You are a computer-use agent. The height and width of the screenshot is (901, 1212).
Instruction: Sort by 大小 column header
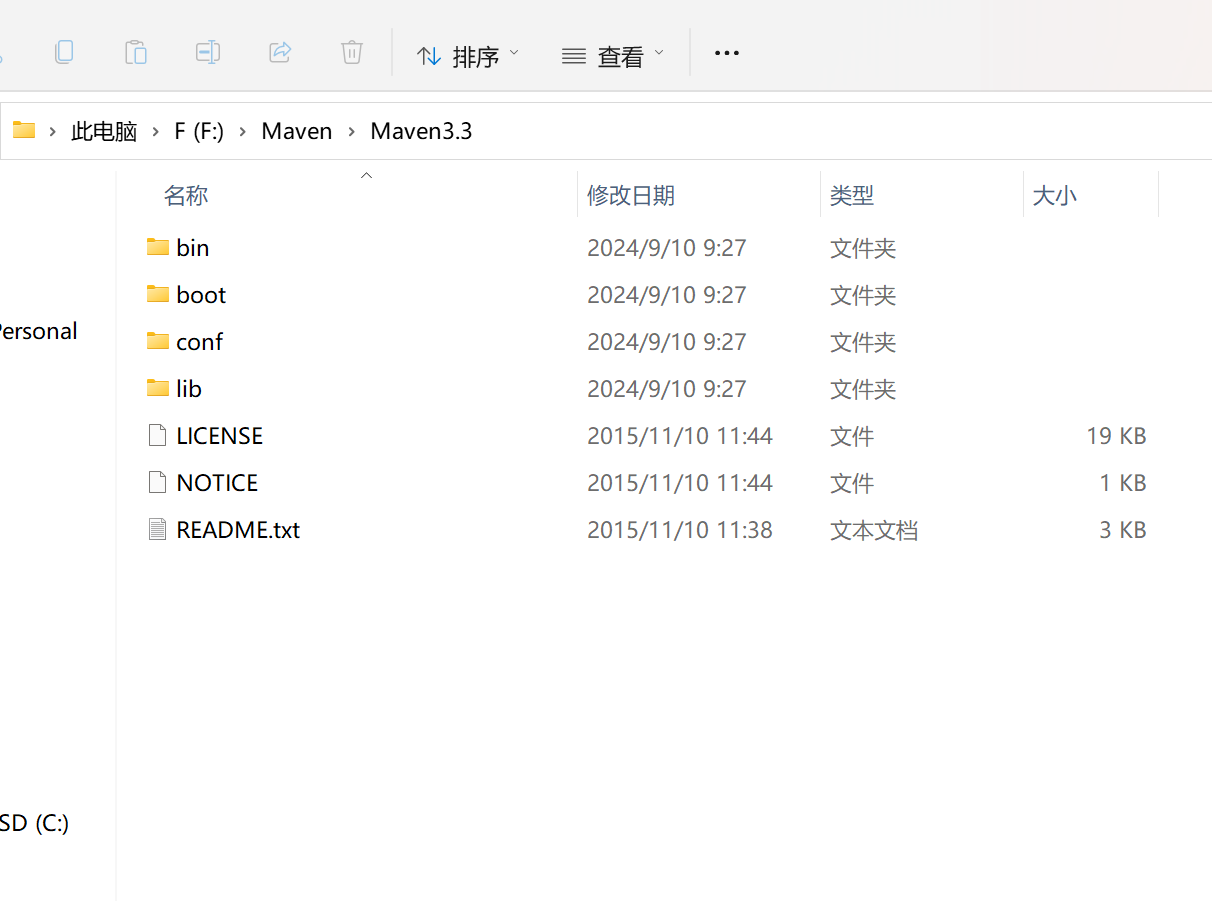pyautogui.click(x=1054, y=195)
